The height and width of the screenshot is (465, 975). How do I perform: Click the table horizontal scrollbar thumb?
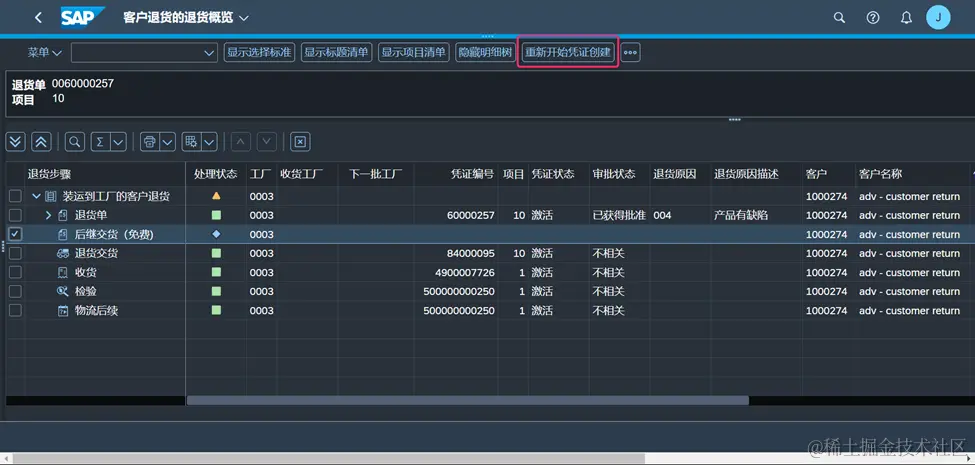(x=468, y=400)
